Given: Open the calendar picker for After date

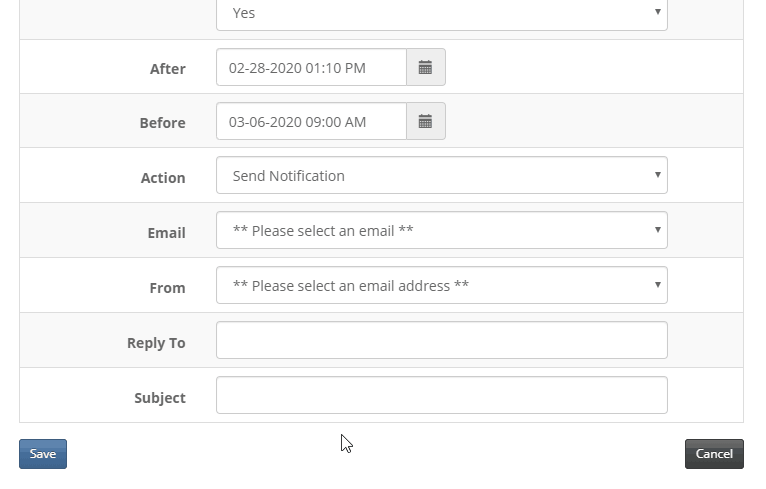Looking at the screenshot, I should [x=426, y=67].
